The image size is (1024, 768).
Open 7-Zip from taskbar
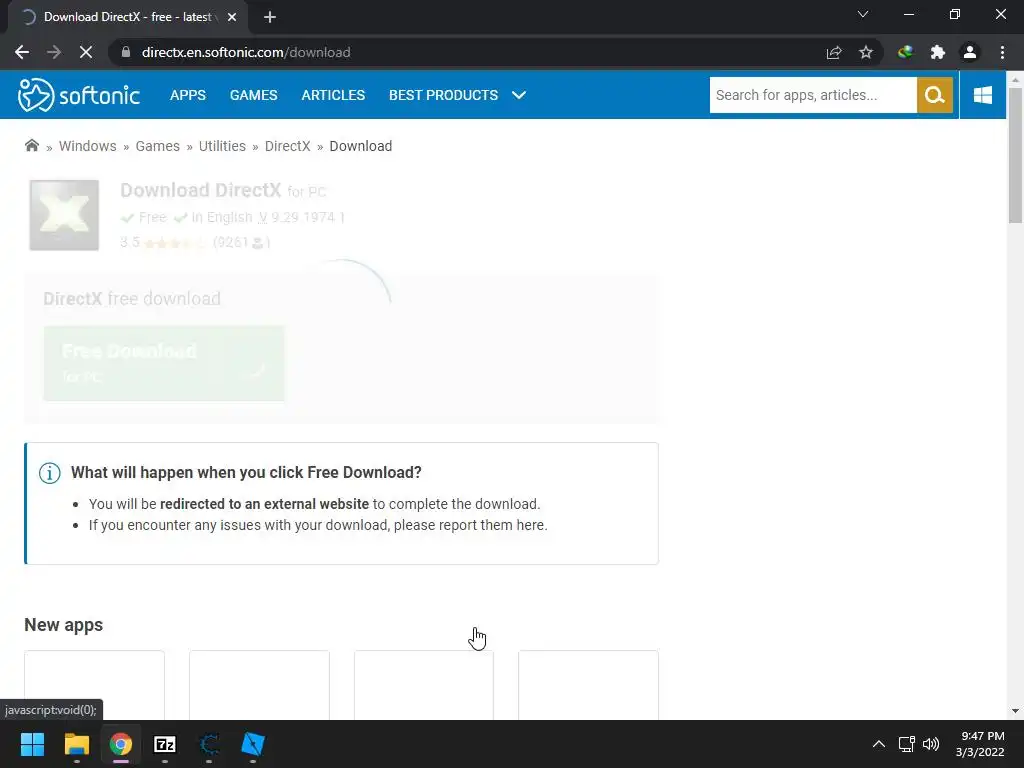click(x=165, y=744)
